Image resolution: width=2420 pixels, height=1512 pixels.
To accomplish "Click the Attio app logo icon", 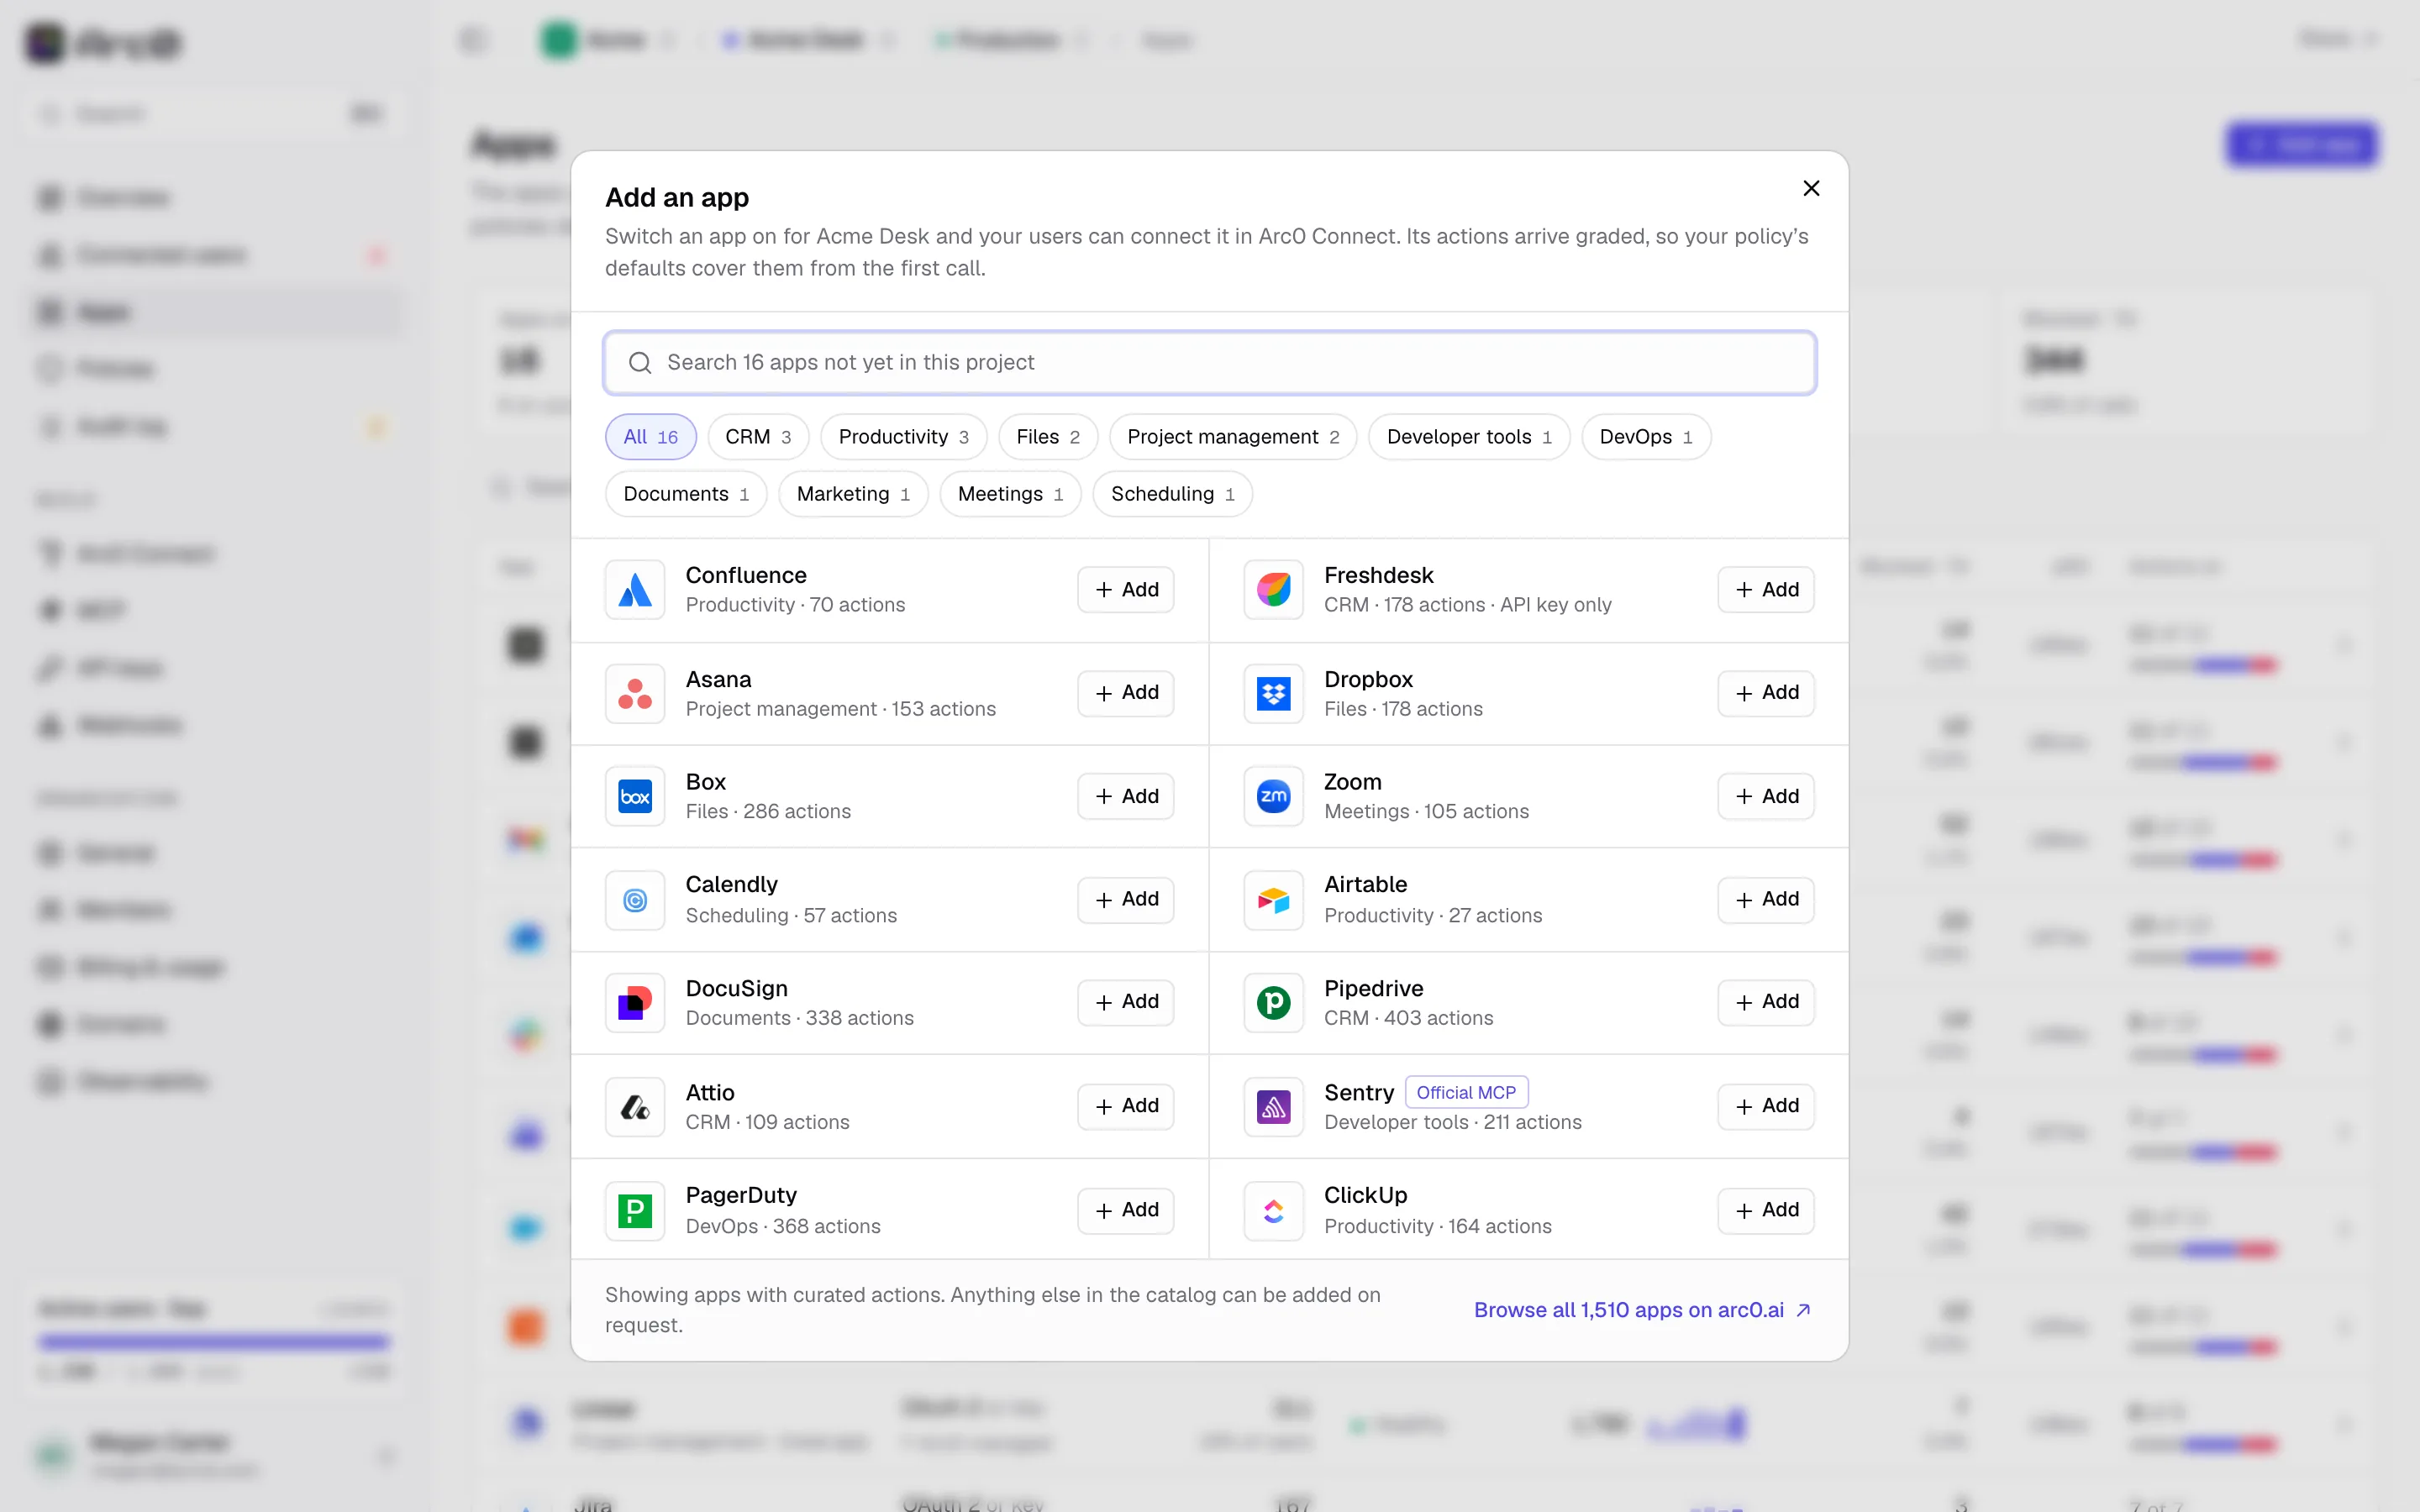I will 635,1106.
